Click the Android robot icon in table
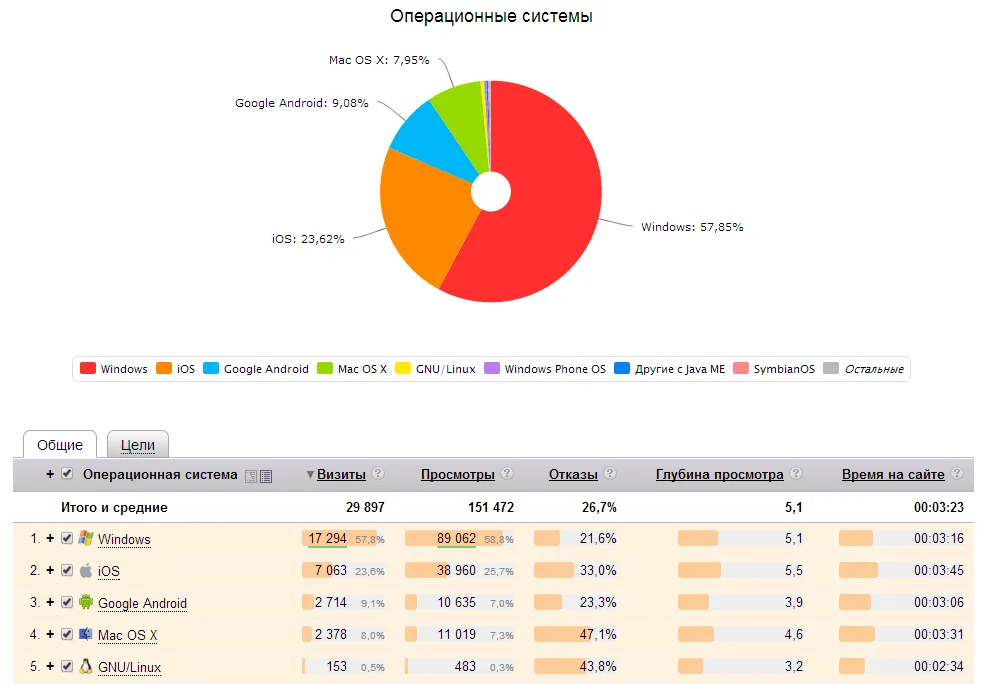Screen dimensions: 991x684 (86, 602)
